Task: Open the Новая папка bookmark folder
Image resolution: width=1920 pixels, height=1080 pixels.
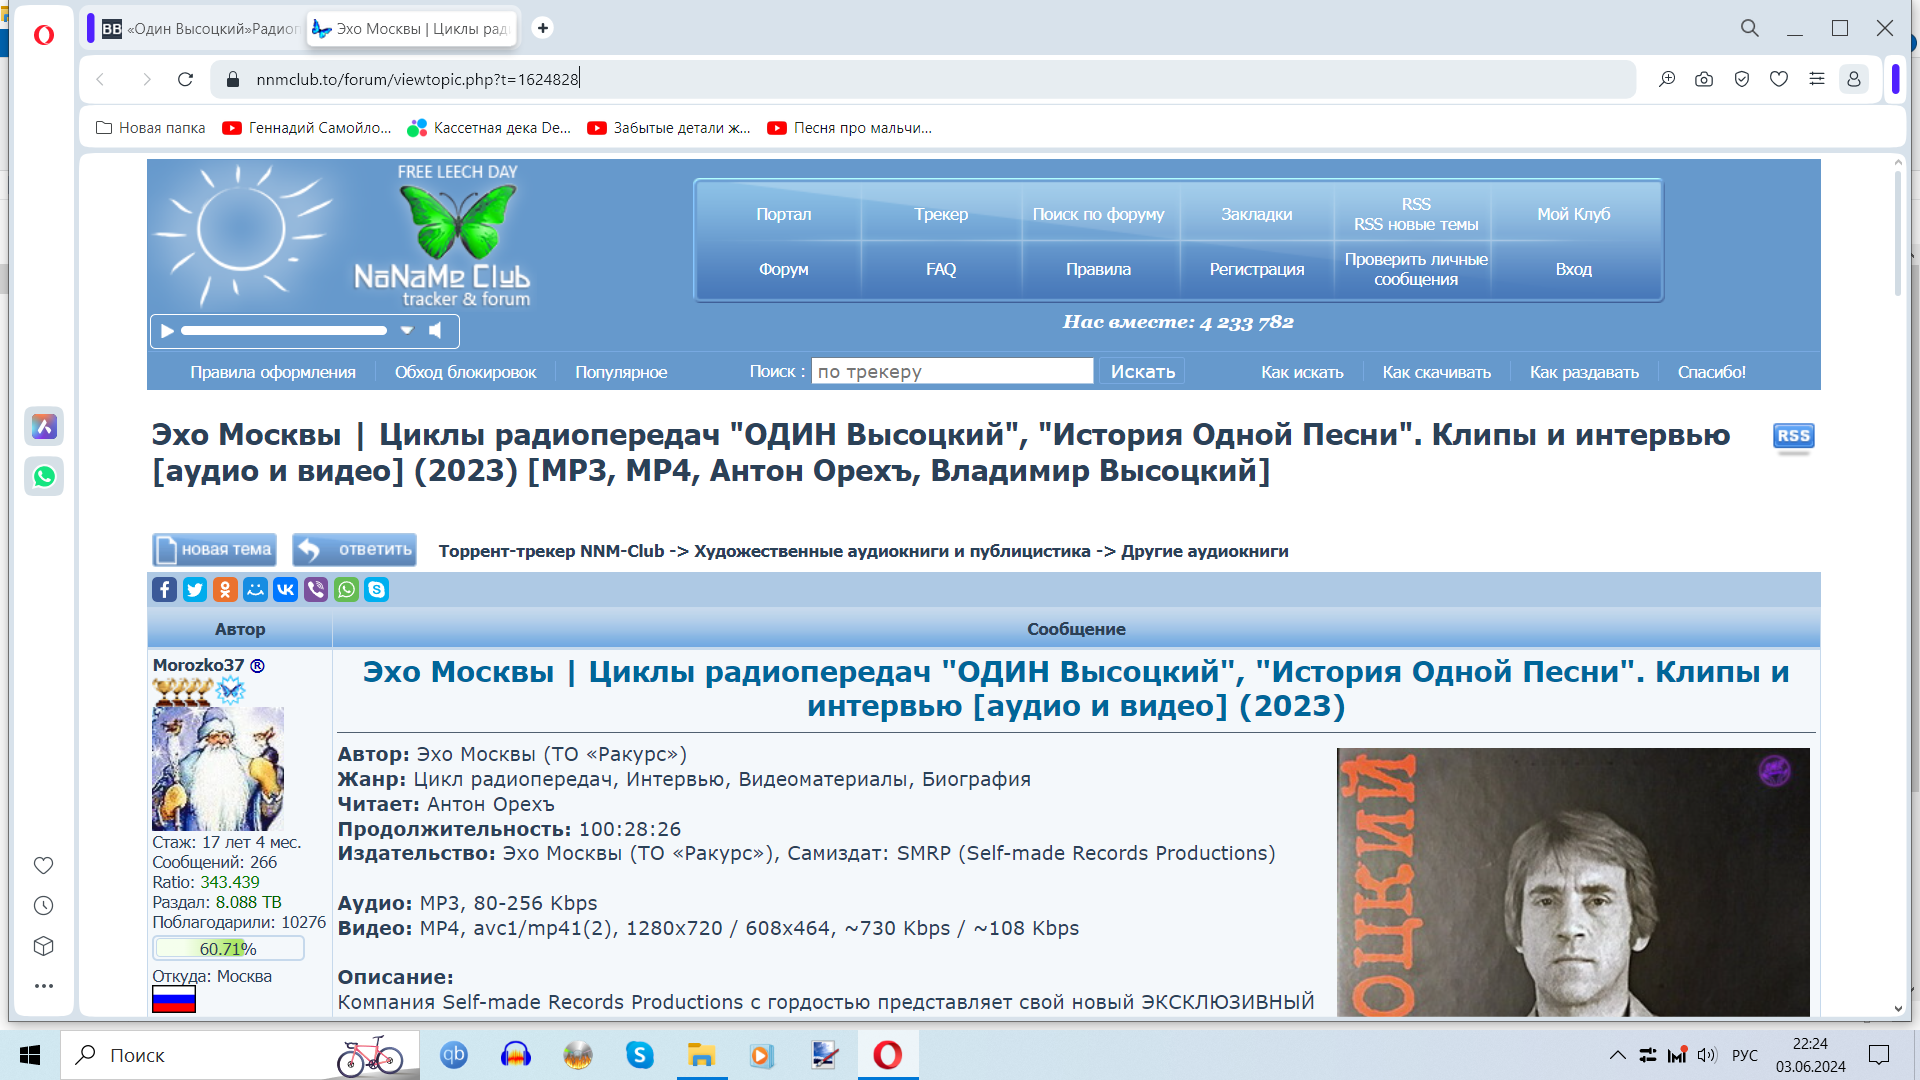Action: [x=150, y=128]
